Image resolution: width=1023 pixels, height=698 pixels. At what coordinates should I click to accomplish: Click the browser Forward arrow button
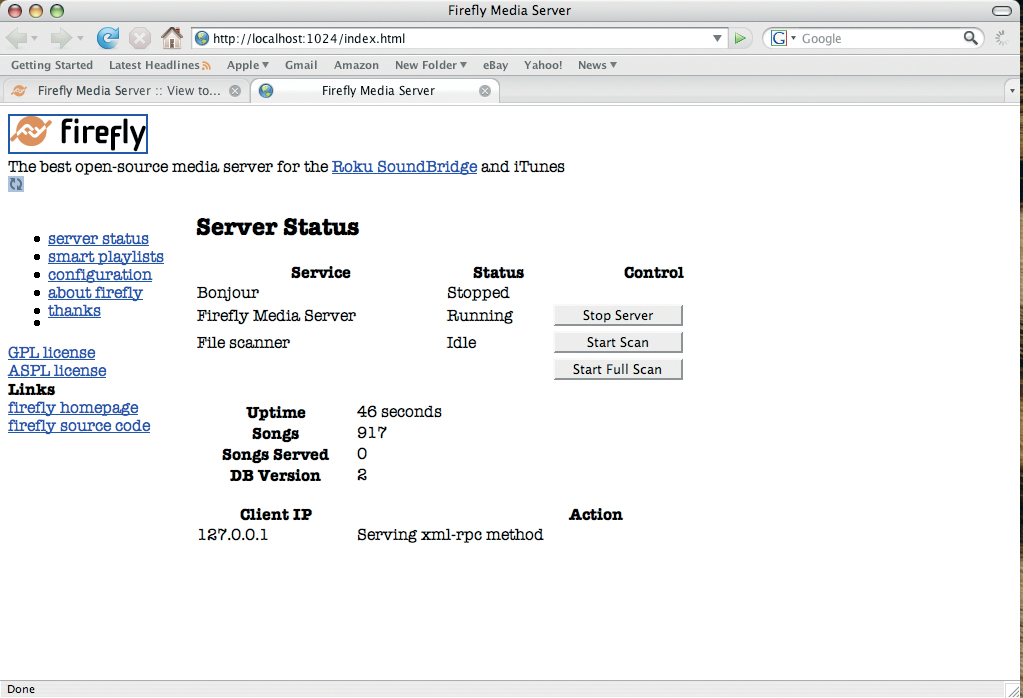point(61,38)
